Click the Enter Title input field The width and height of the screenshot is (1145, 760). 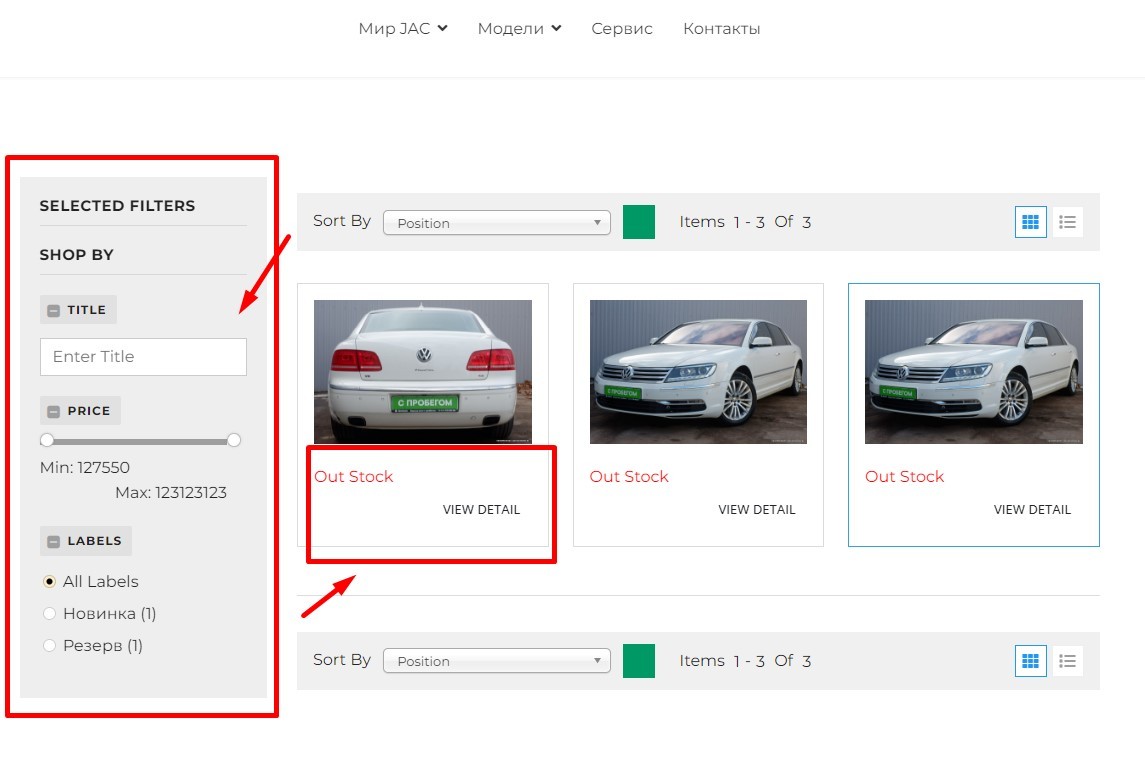143,357
